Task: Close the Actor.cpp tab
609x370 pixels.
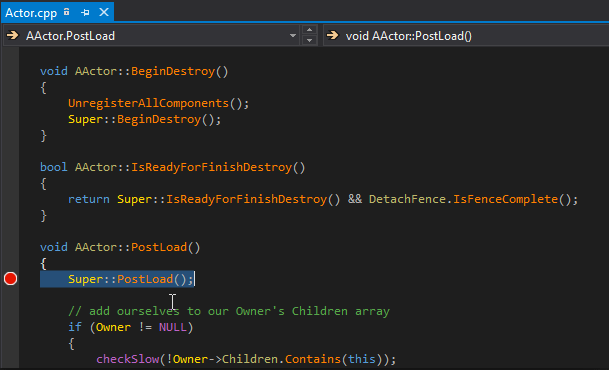Action: (104, 12)
